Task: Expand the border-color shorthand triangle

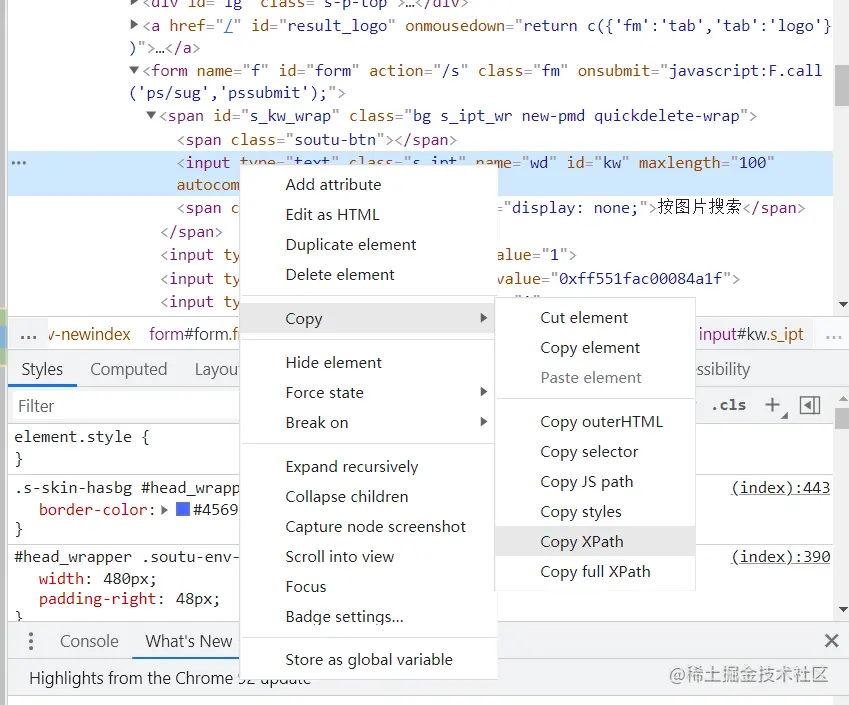Action: tap(164, 510)
